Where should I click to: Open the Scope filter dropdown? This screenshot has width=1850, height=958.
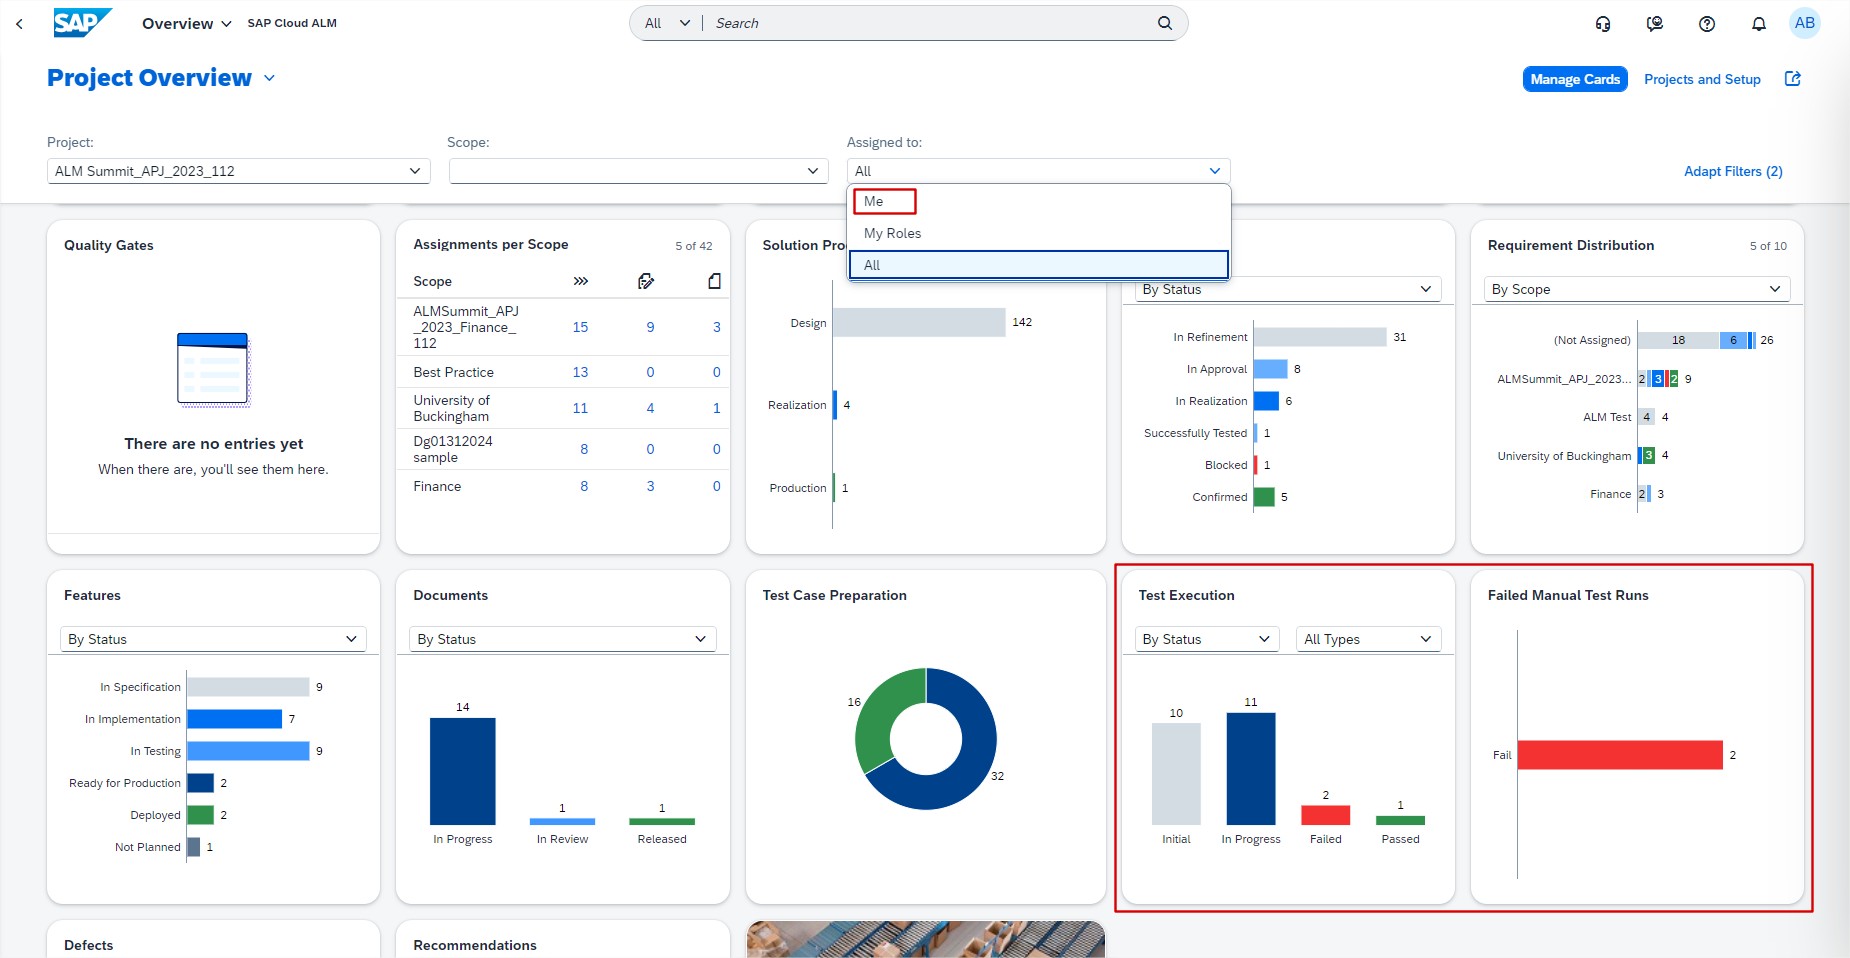[x=638, y=171]
